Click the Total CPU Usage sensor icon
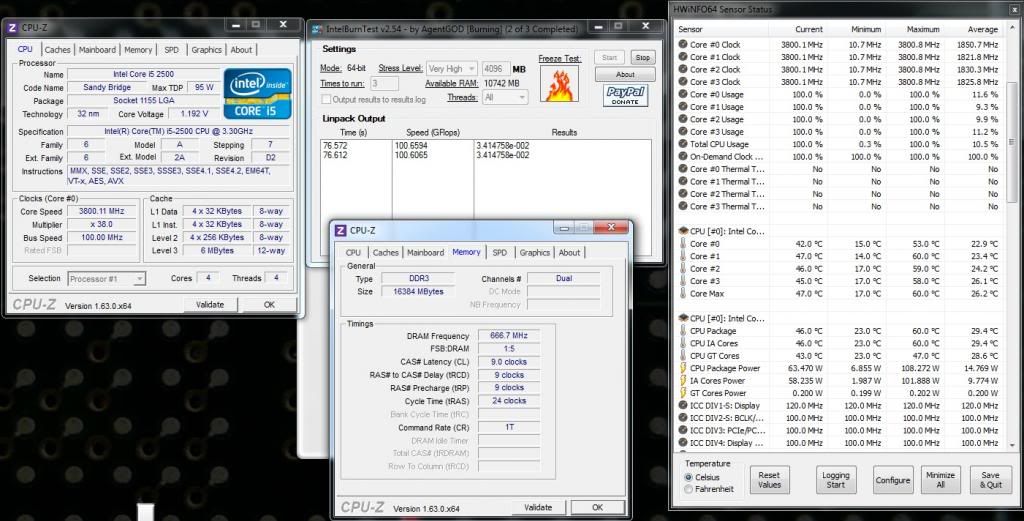 (x=682, y=144)
